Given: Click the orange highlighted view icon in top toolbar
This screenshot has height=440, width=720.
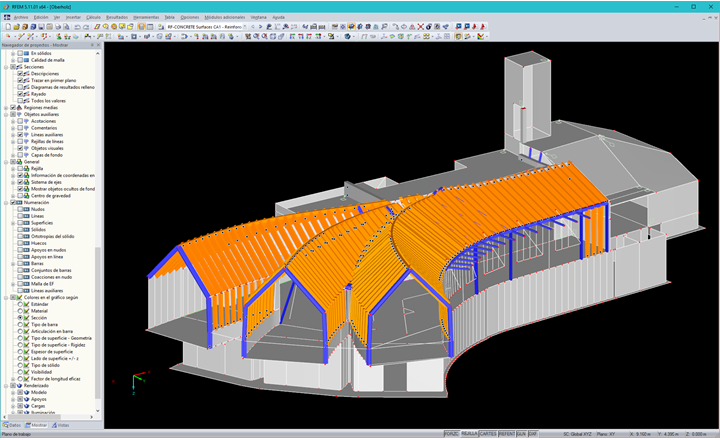Looking at the screenshot, I should click(351, 27).
